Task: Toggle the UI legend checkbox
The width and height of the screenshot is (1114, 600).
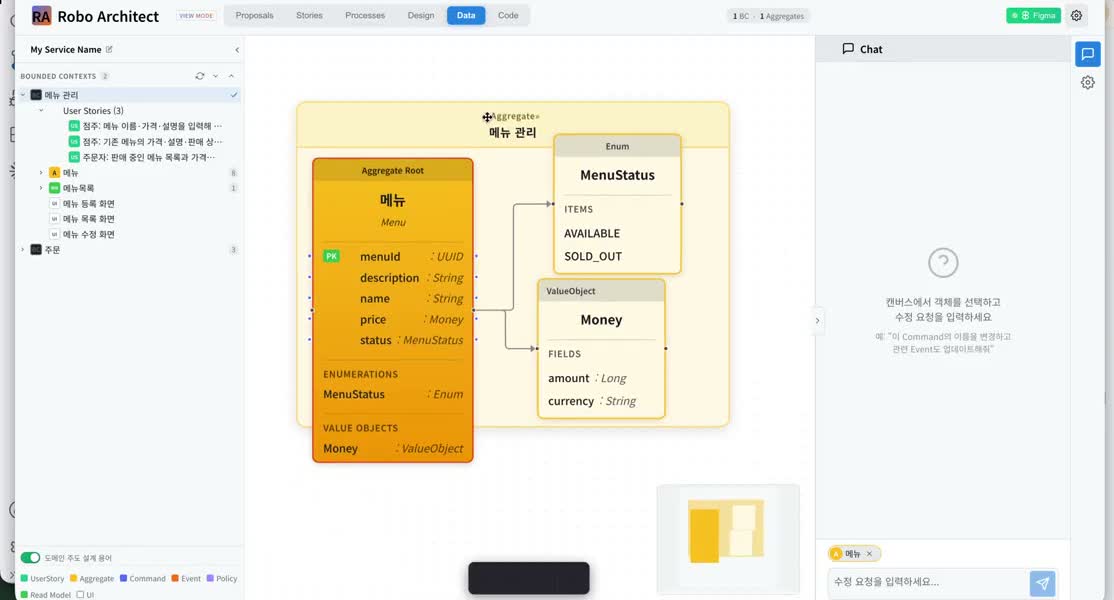Action: tap(80, 594)
